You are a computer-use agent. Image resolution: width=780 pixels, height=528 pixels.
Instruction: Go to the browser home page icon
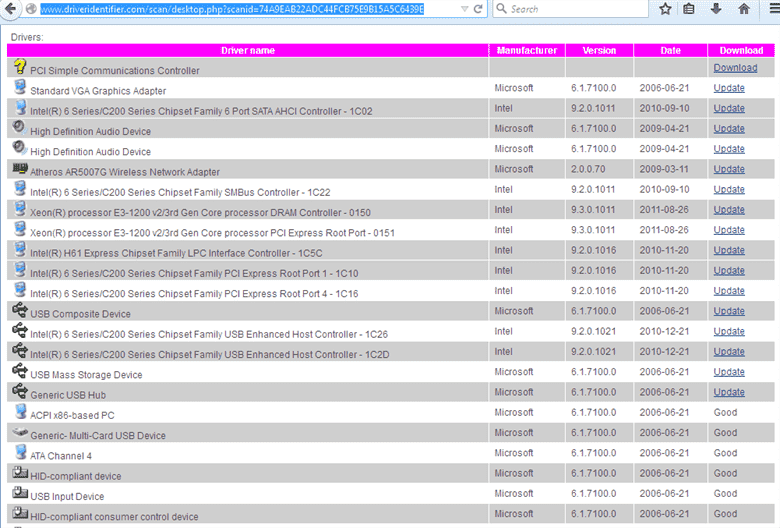point(744,8)
